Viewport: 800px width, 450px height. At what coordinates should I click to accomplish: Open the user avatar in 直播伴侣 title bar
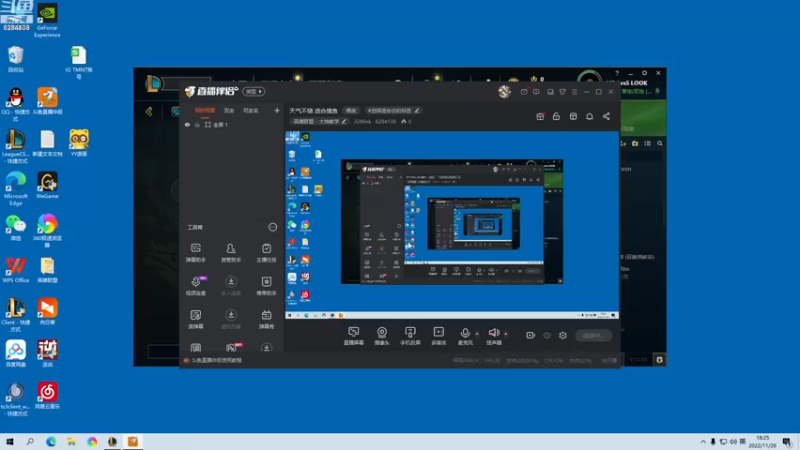(x=504, y=91)
